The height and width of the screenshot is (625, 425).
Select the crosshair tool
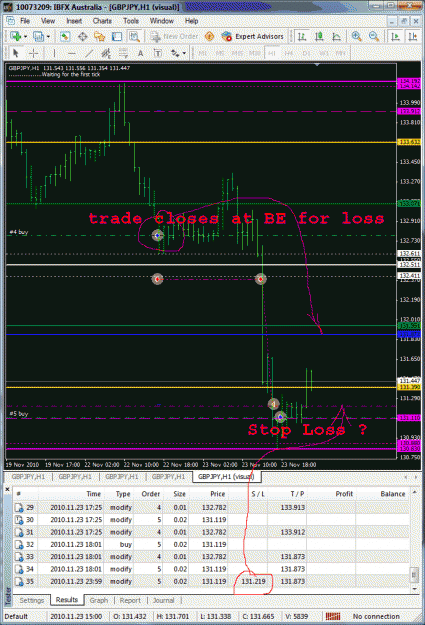(x=33, y=53)
